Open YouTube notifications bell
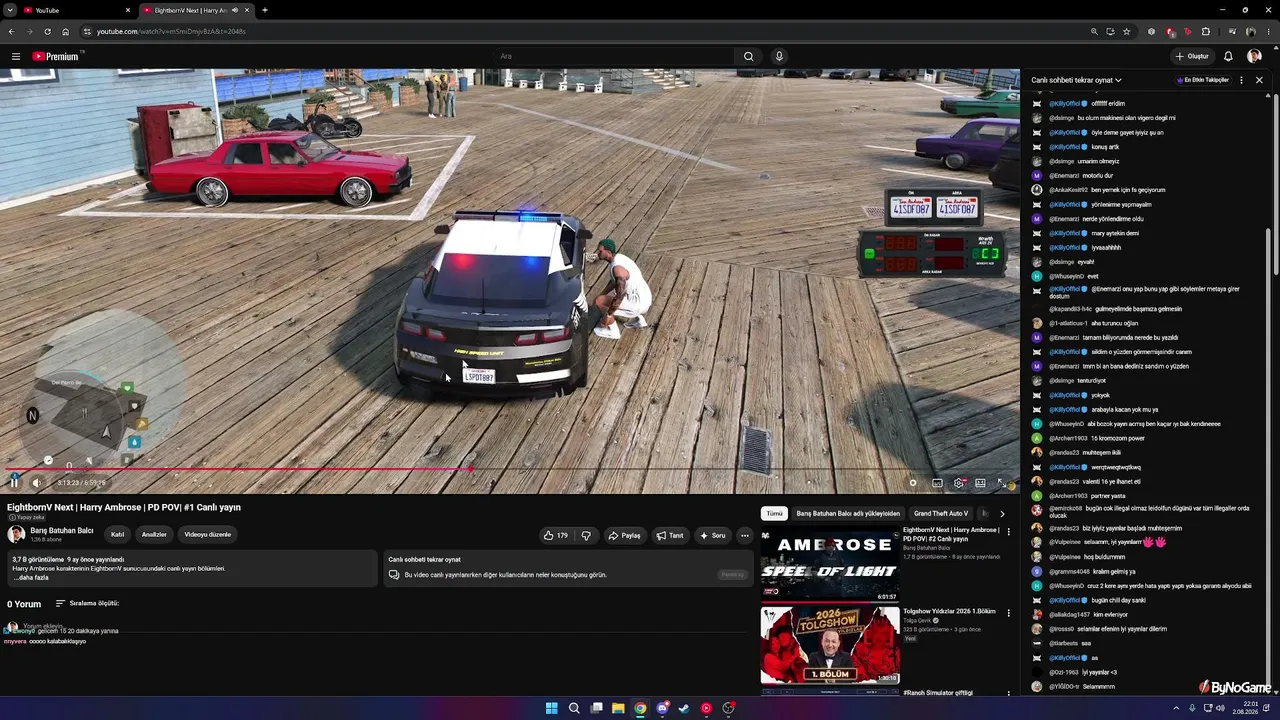The width and height of the screenshot is (1280, 720). 1228,56
